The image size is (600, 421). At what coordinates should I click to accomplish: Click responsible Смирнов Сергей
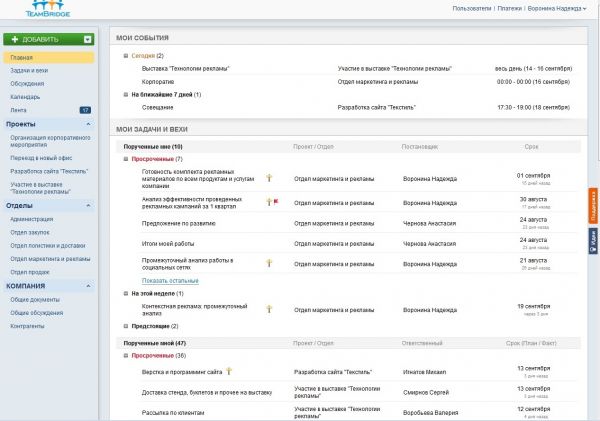coord(426,393)
